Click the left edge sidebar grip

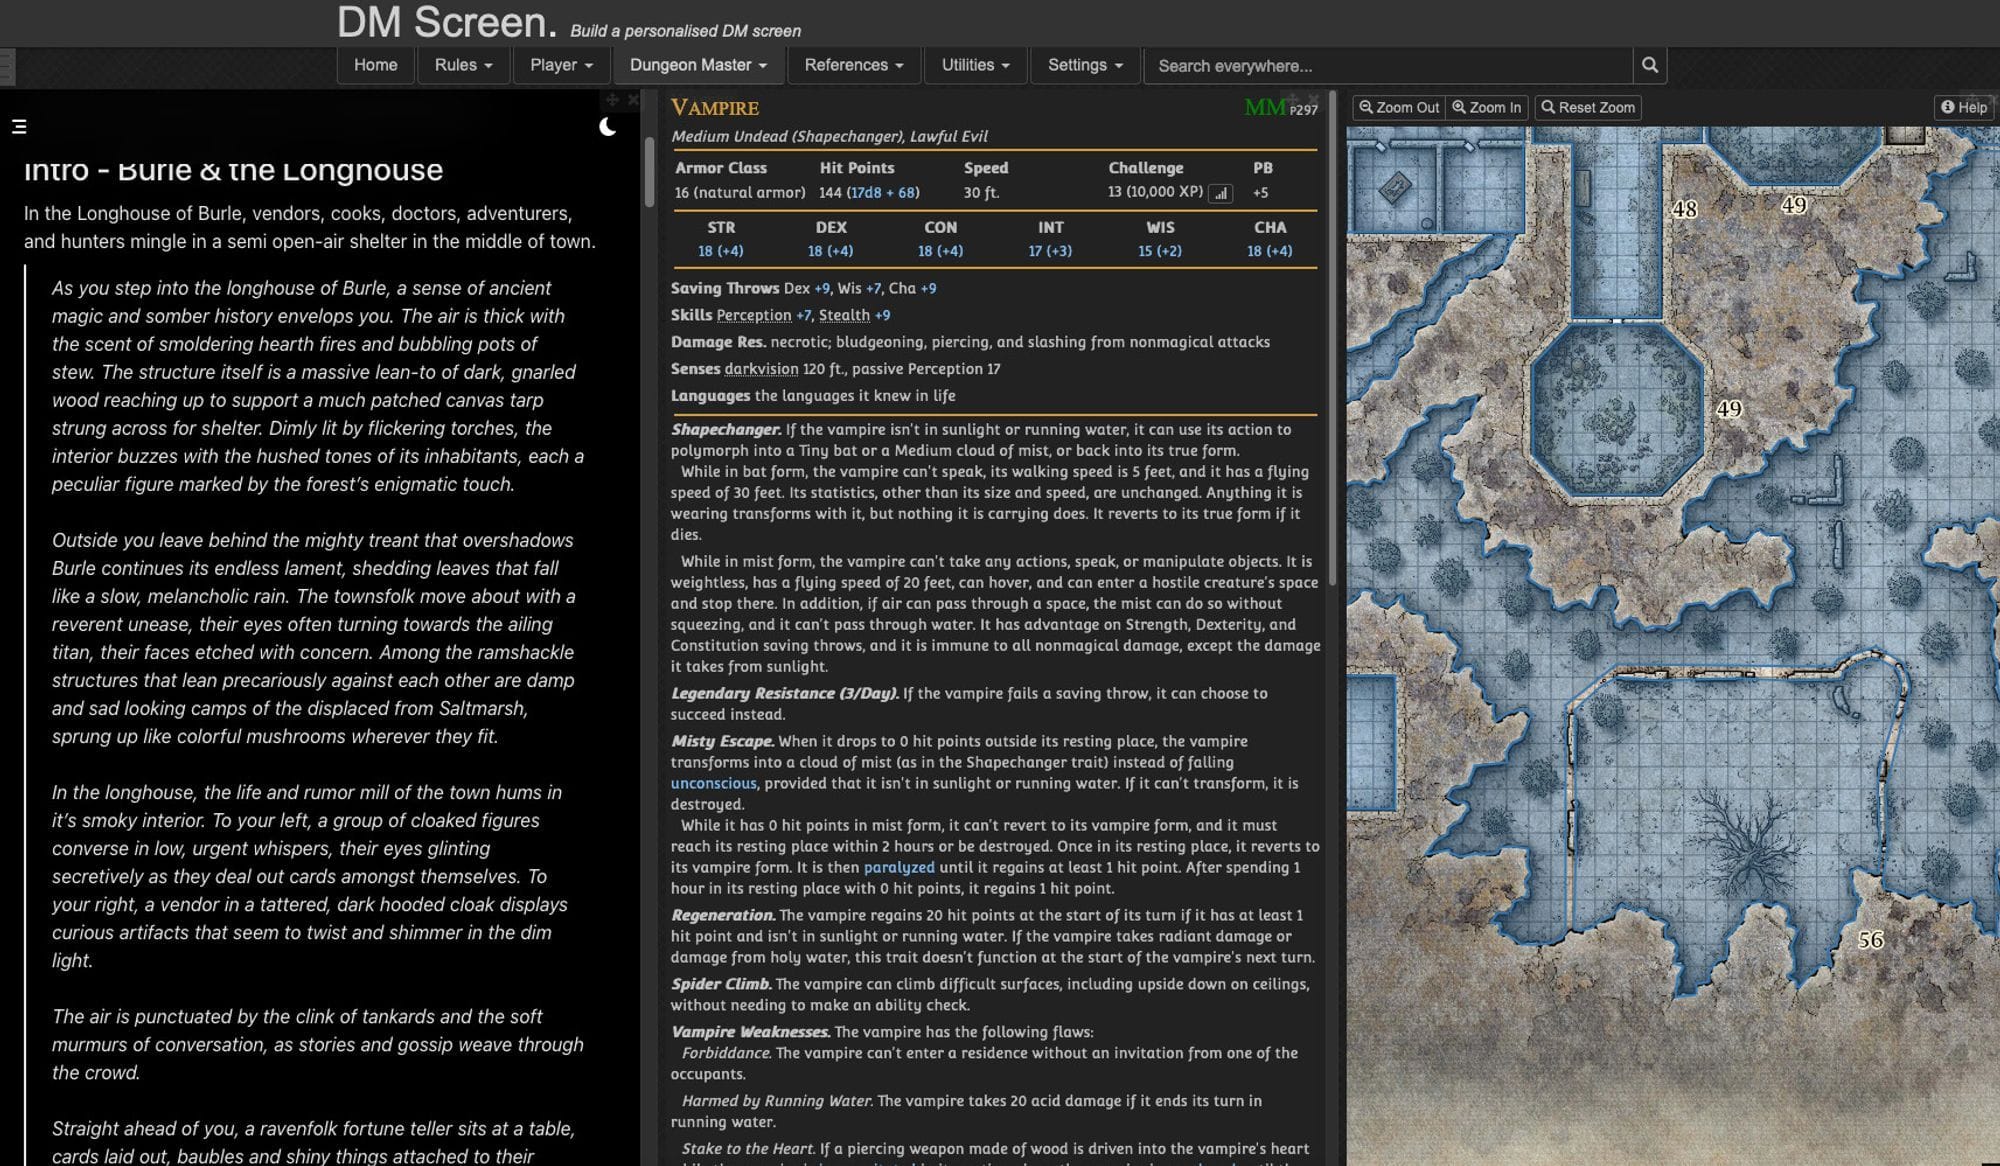(x=7, y=67)
